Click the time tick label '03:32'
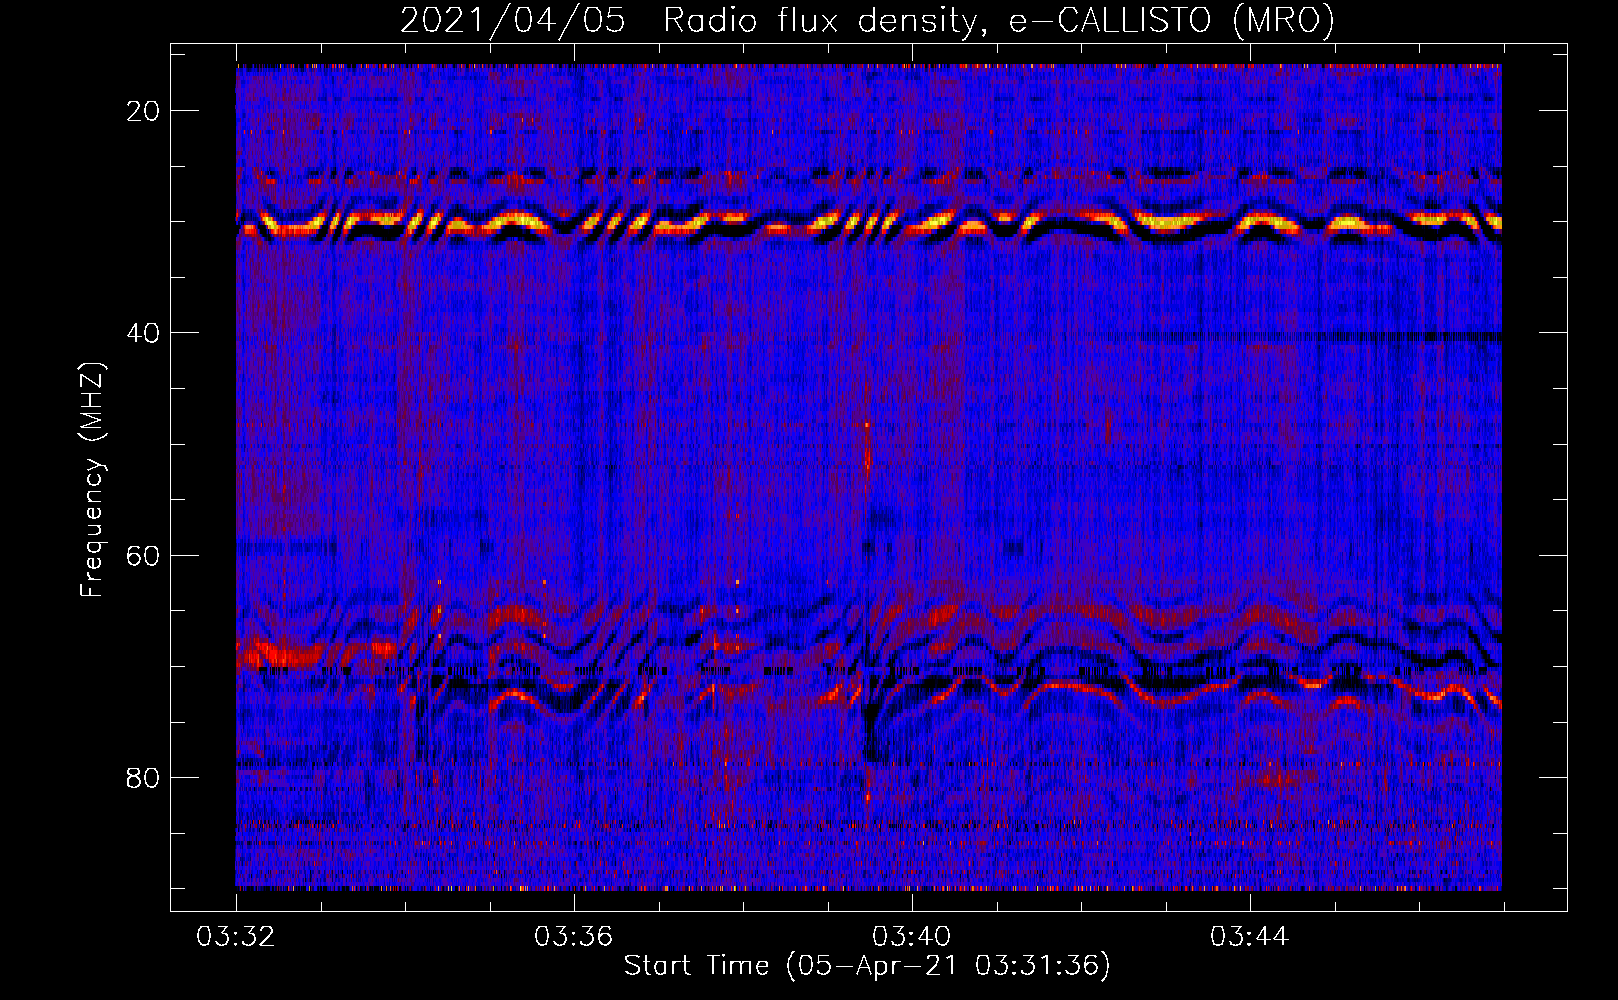The image size is (1618, 1000). pyautogui.click(x=236, y=937)
